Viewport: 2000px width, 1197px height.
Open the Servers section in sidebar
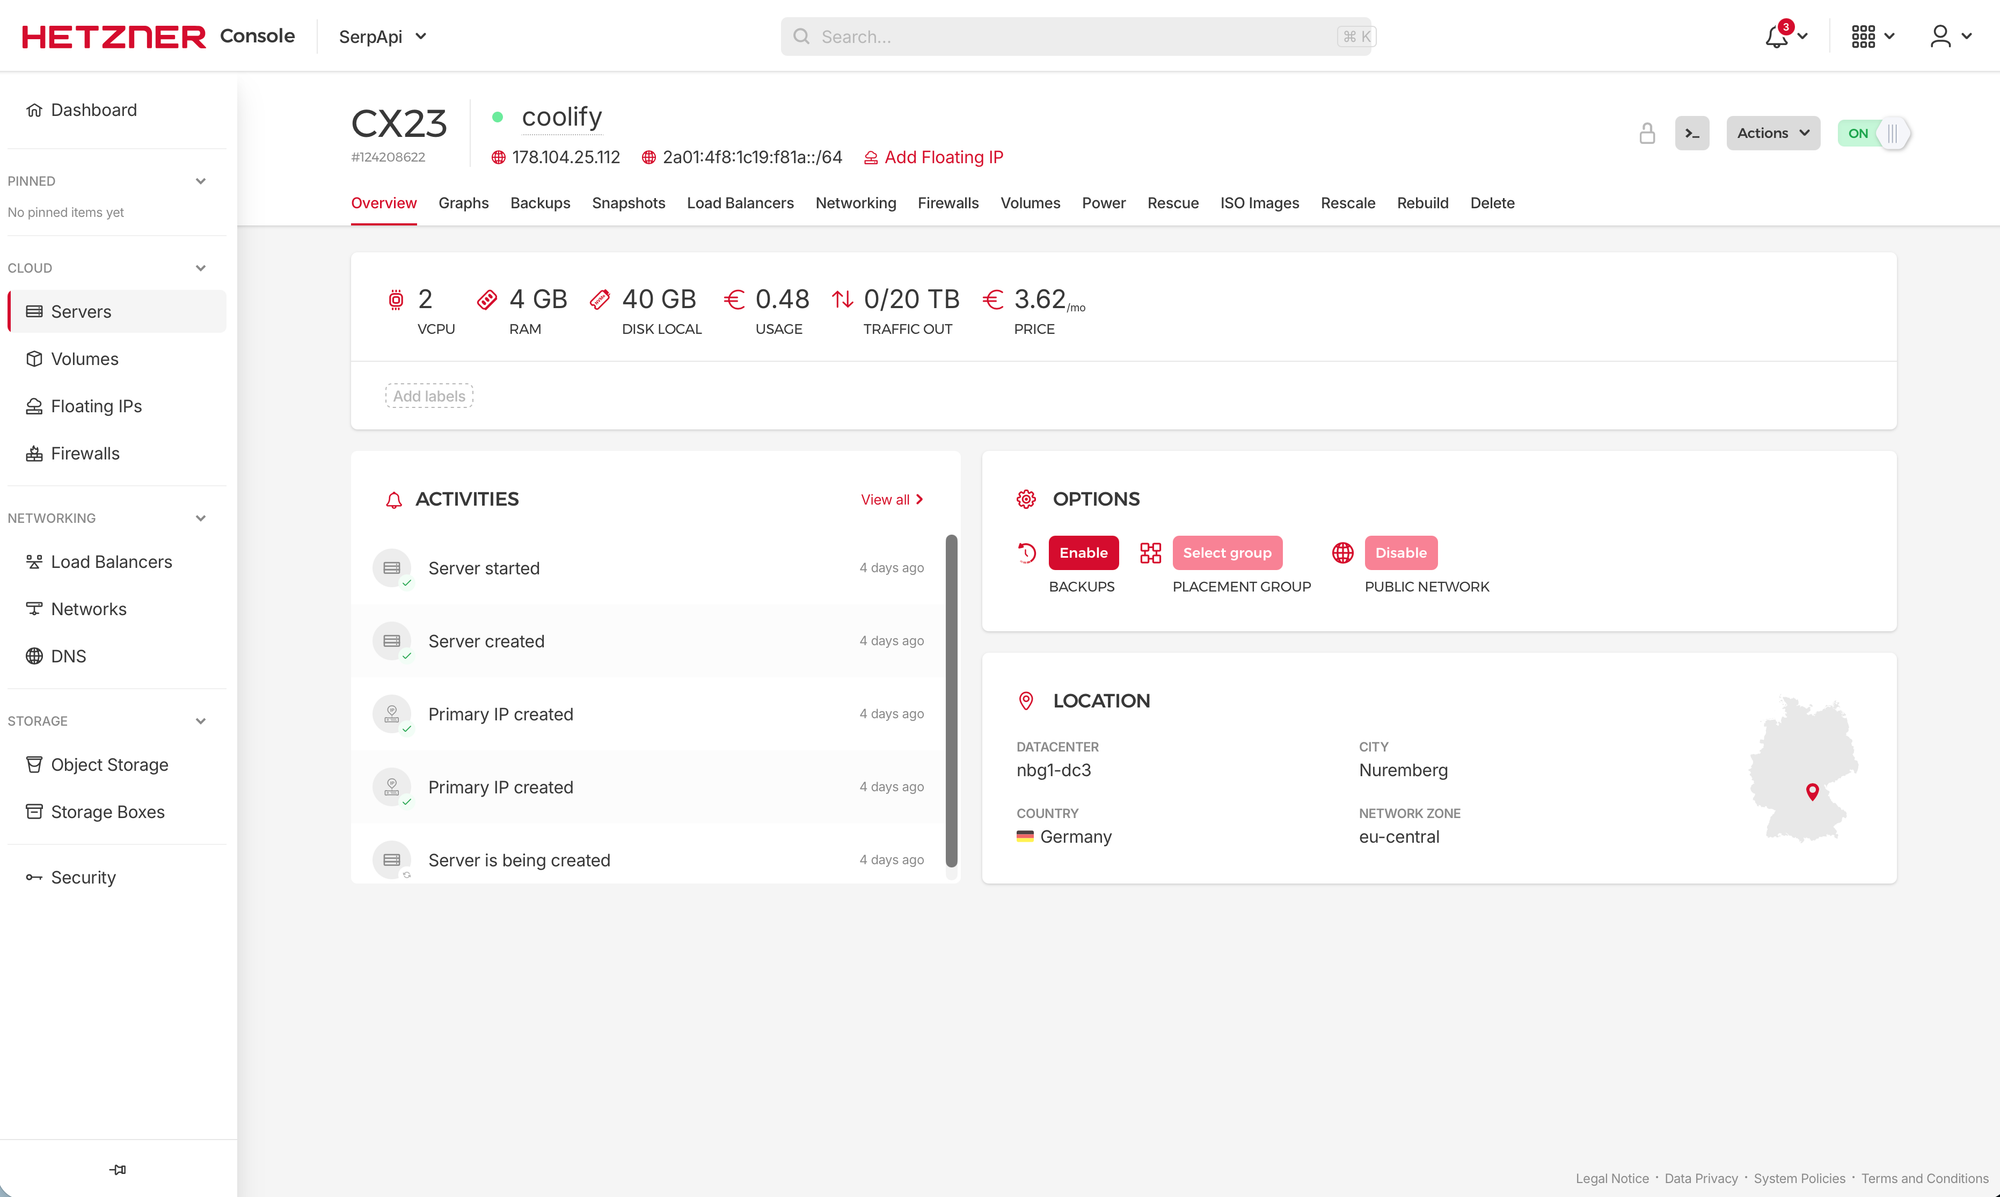80,311
